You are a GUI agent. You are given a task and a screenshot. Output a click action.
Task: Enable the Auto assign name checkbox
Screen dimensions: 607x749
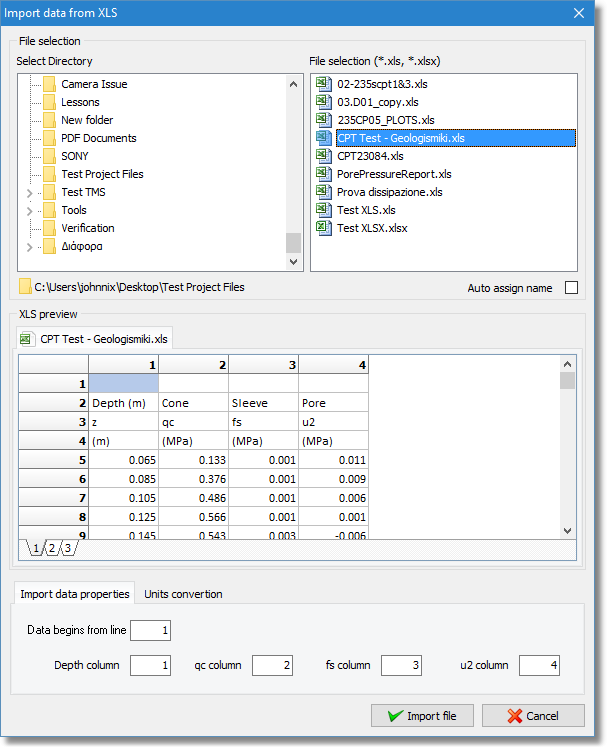[571, 288]
